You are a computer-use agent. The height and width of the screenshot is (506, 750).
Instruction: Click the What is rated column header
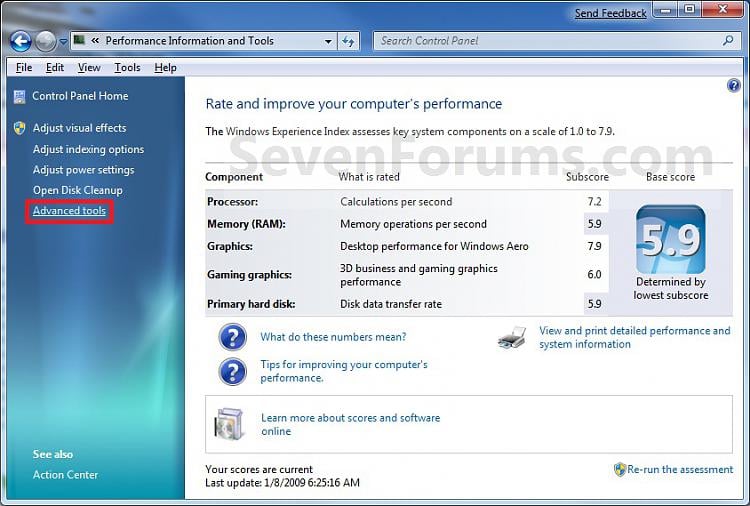(x=369, y=177)
